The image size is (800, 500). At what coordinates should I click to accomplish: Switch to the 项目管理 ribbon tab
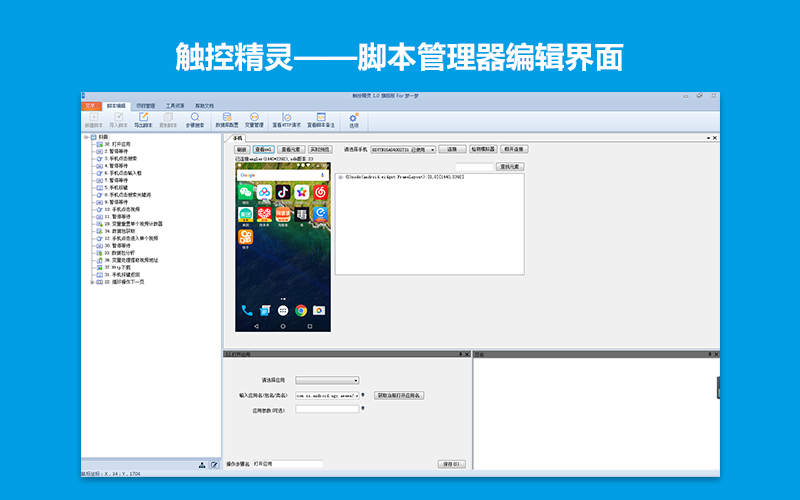pos(146,104)
